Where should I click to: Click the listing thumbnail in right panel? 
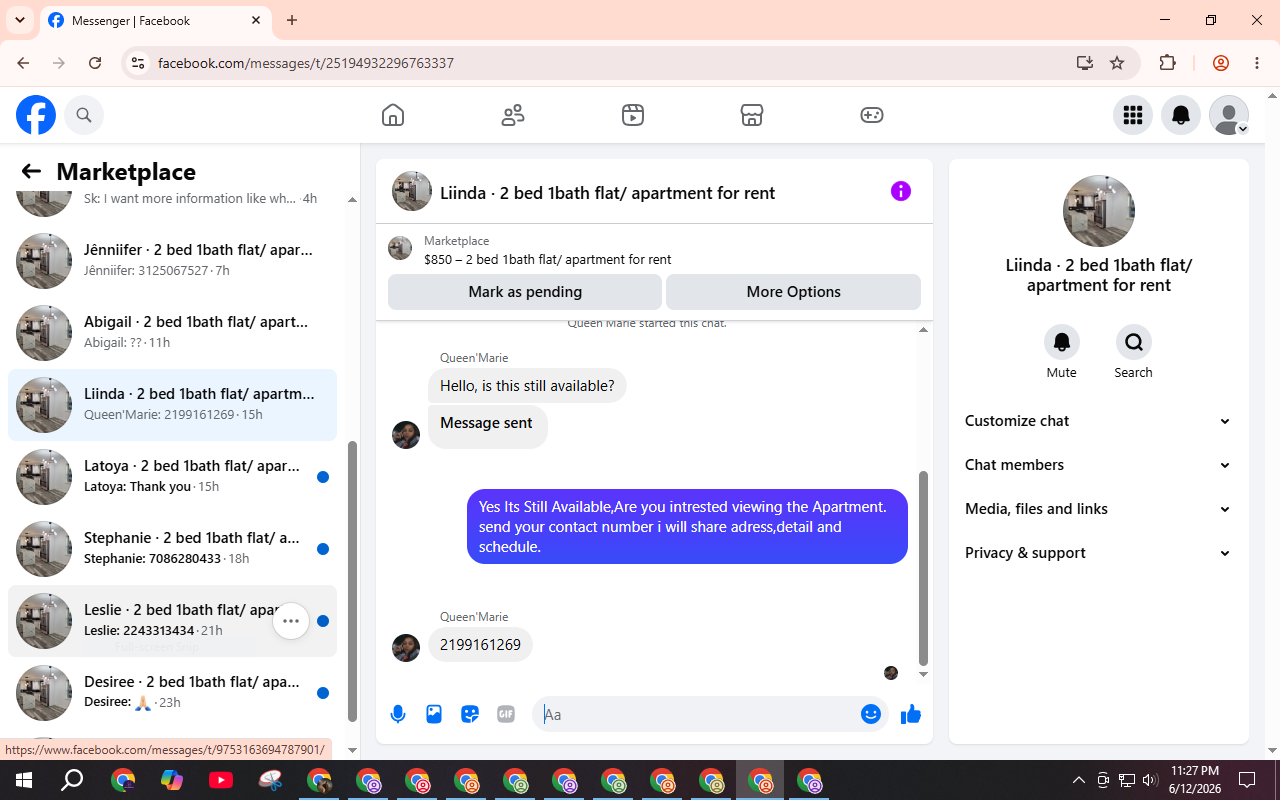pyautogui.click(x=1098, y=211)
